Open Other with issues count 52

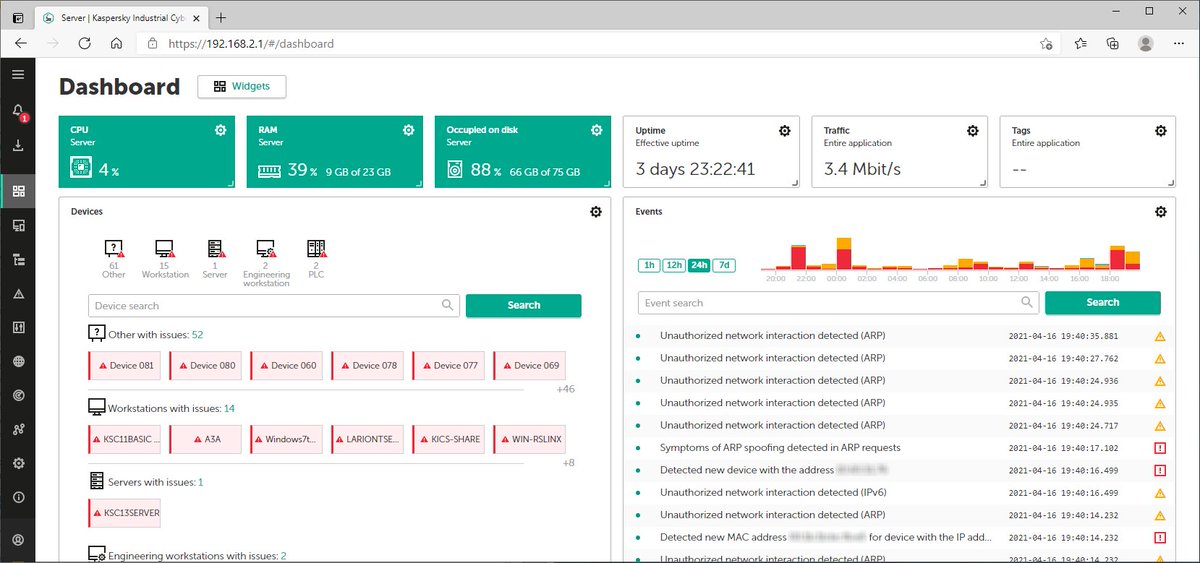click(x=197, y=335)
